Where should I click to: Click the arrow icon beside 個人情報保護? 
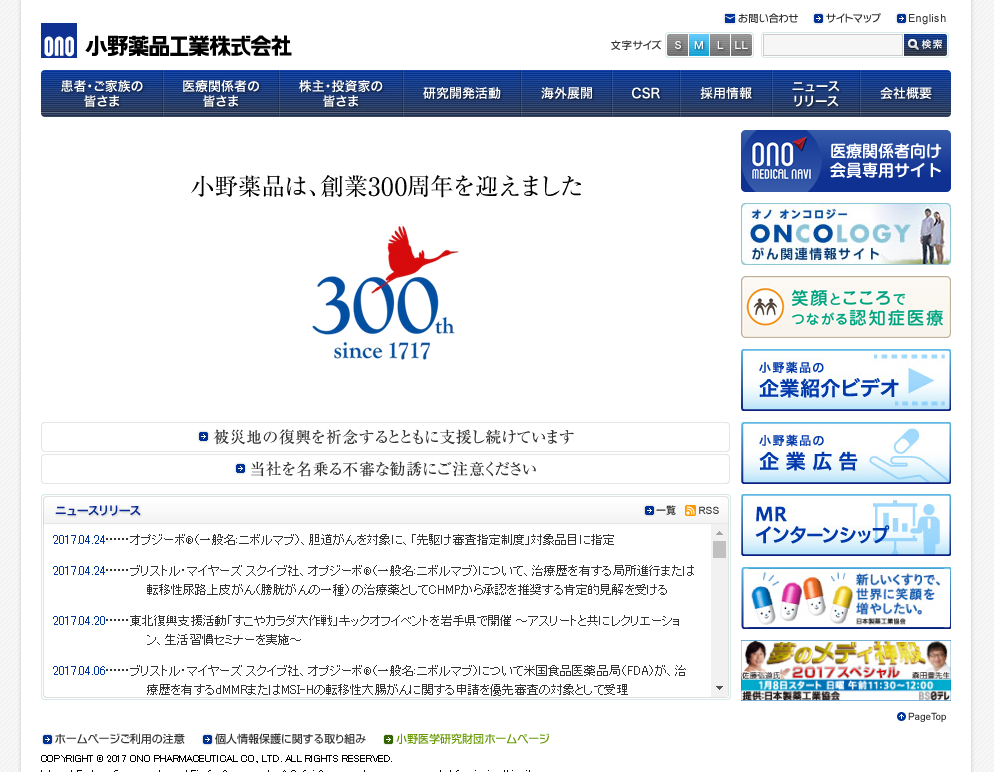pyautogui.click(x=207, y=739)
